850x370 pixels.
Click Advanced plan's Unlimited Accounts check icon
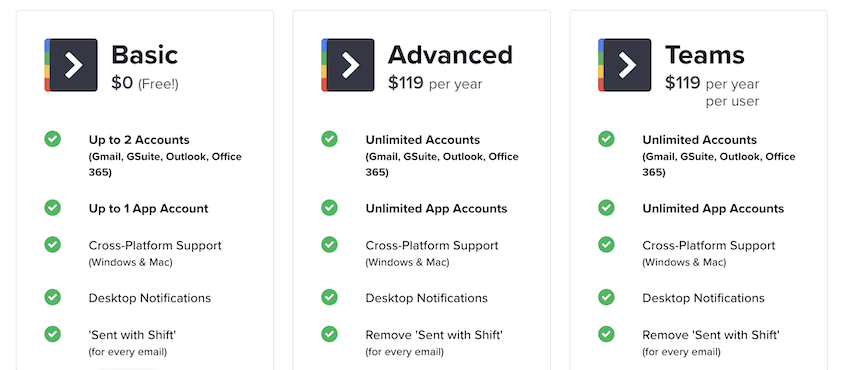point(330,139)
